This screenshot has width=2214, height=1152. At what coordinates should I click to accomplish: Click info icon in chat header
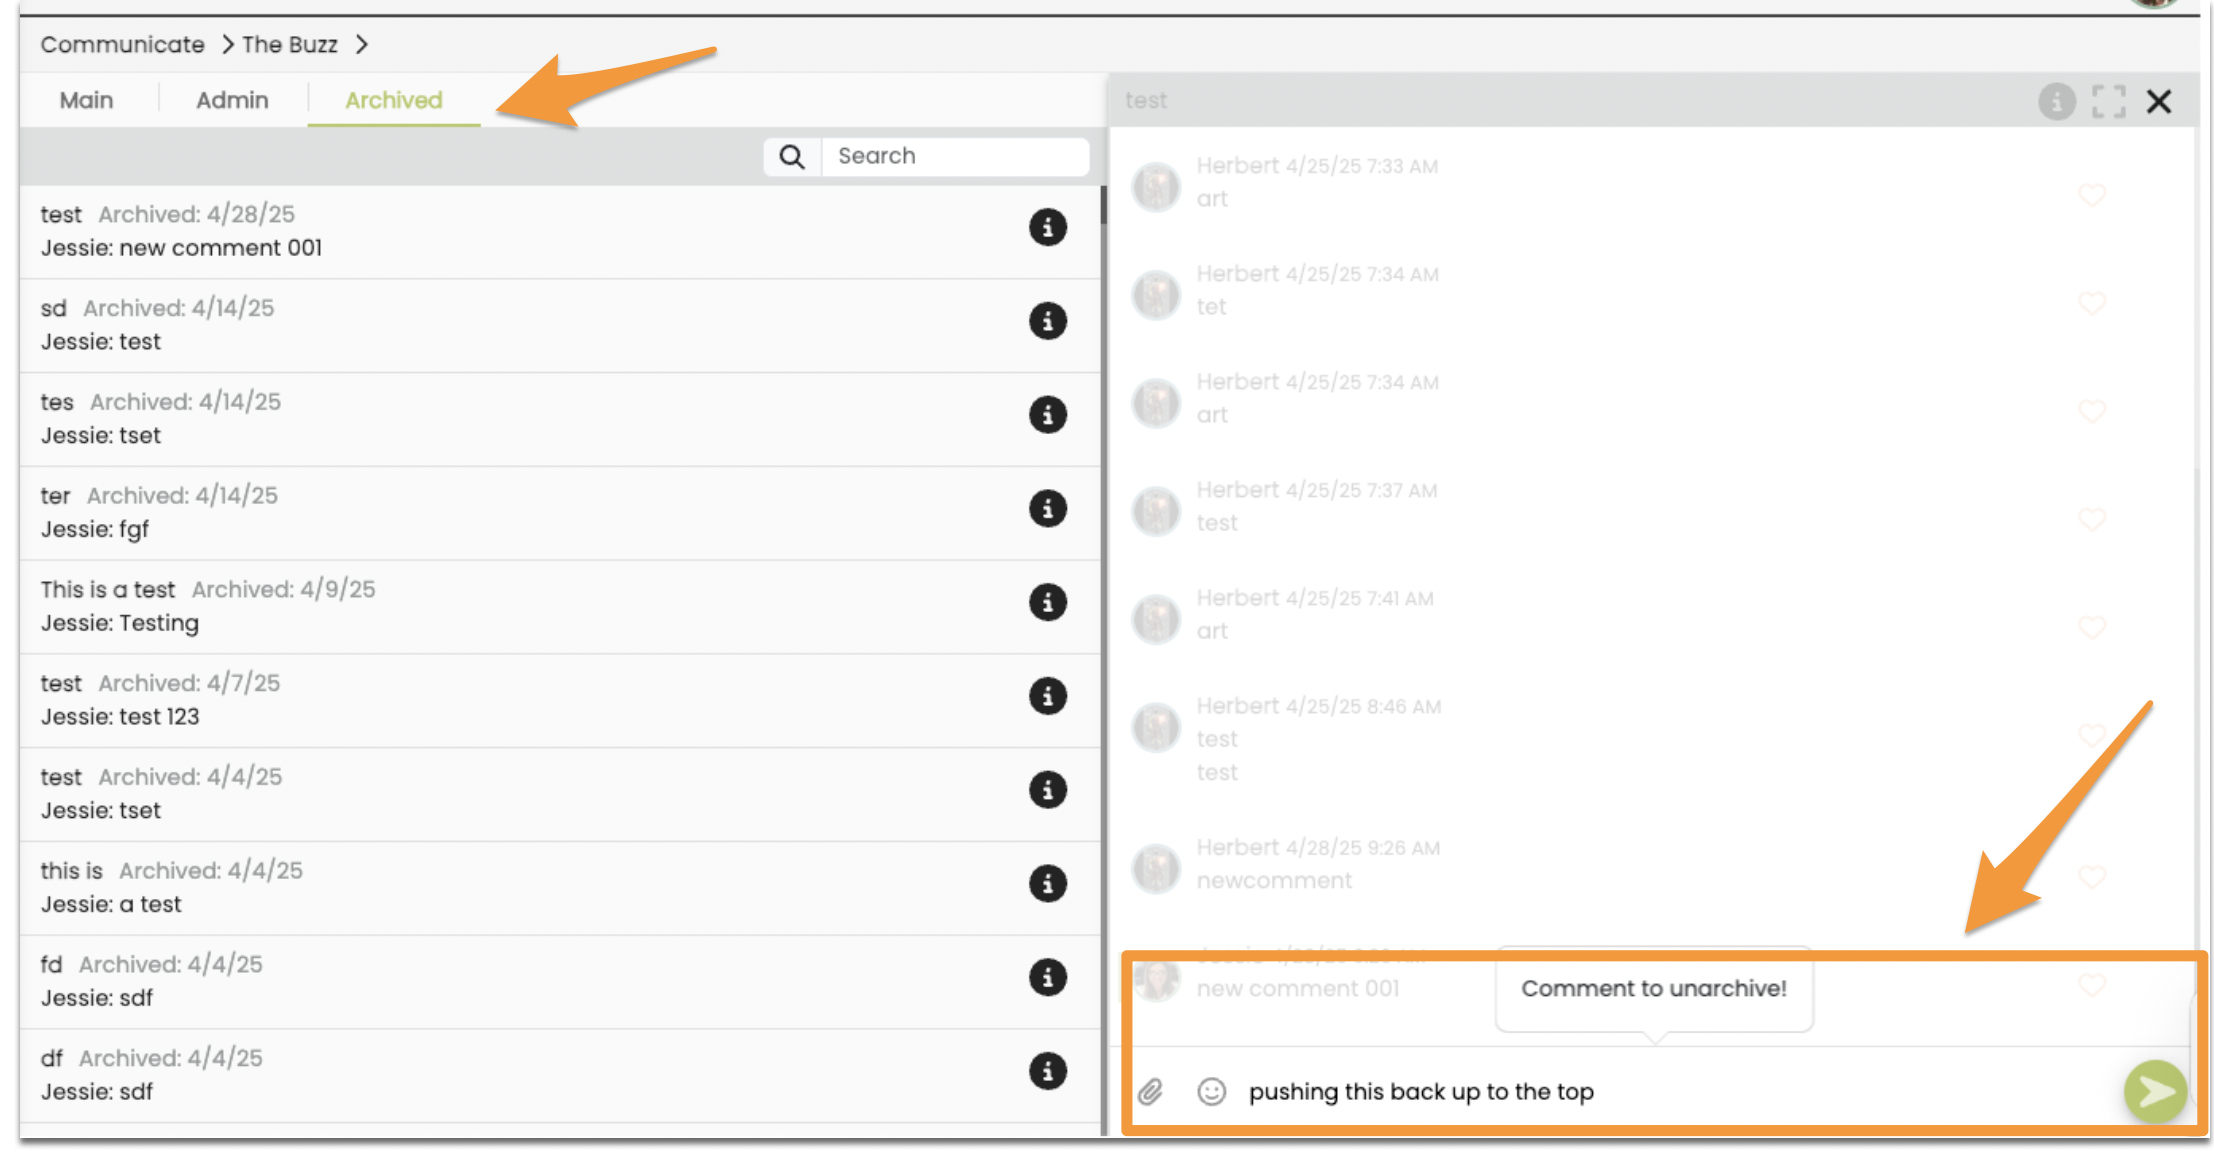point(2056,101)
